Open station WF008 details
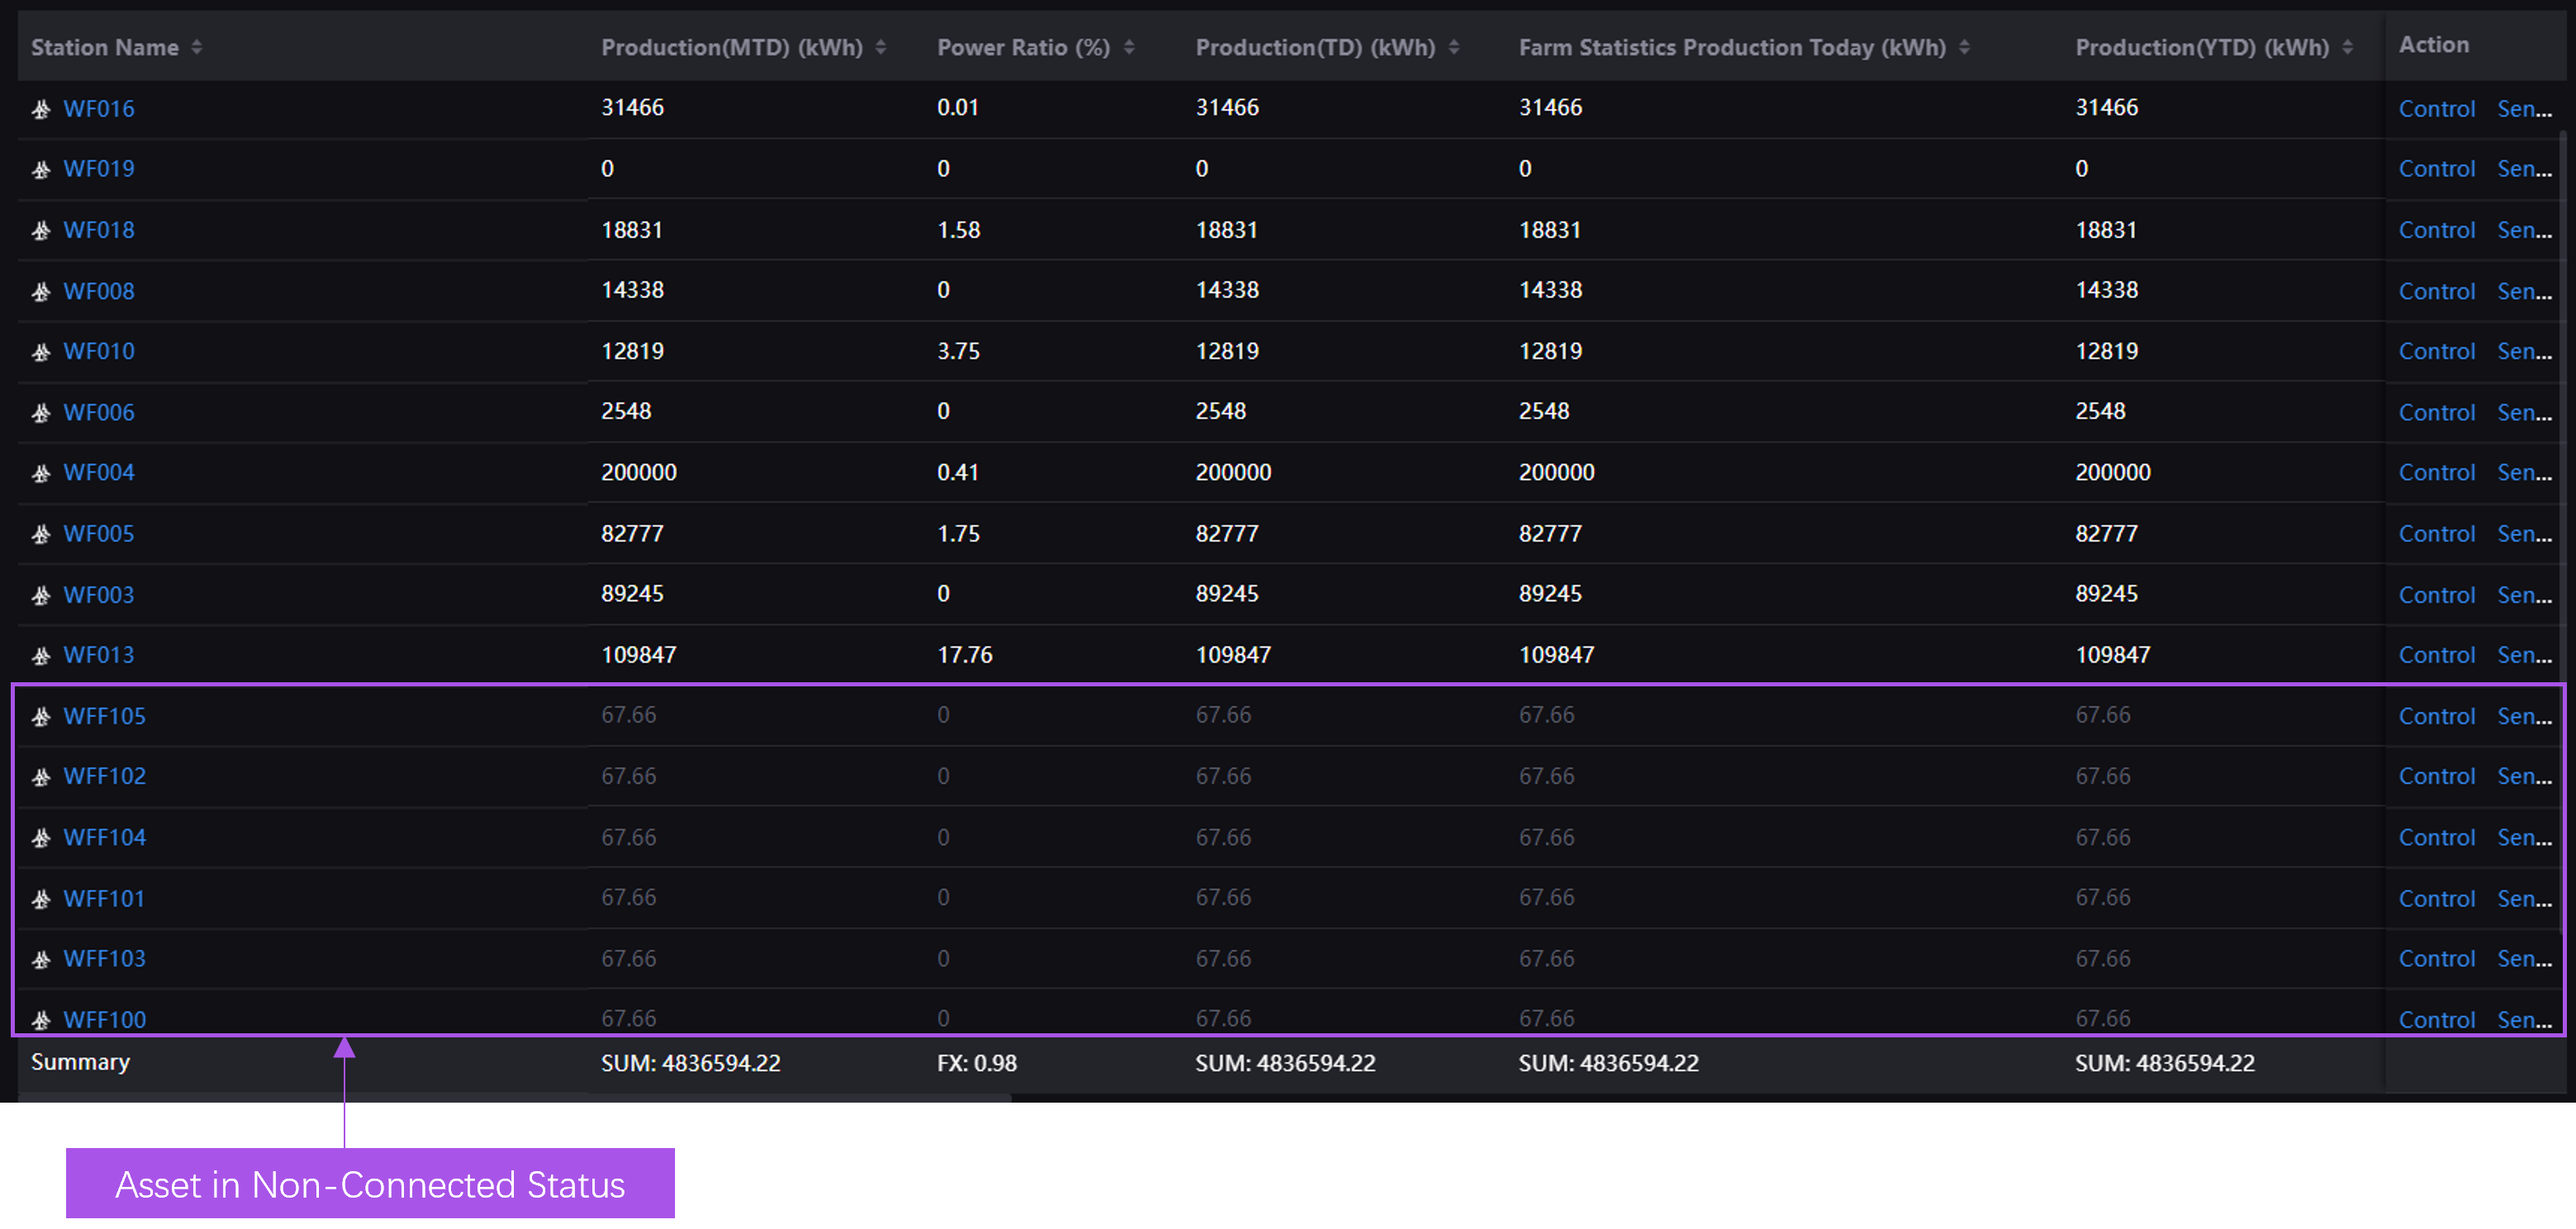Image resolution: width=2576 pixels, height=1229 pixels. coord(98,291)
